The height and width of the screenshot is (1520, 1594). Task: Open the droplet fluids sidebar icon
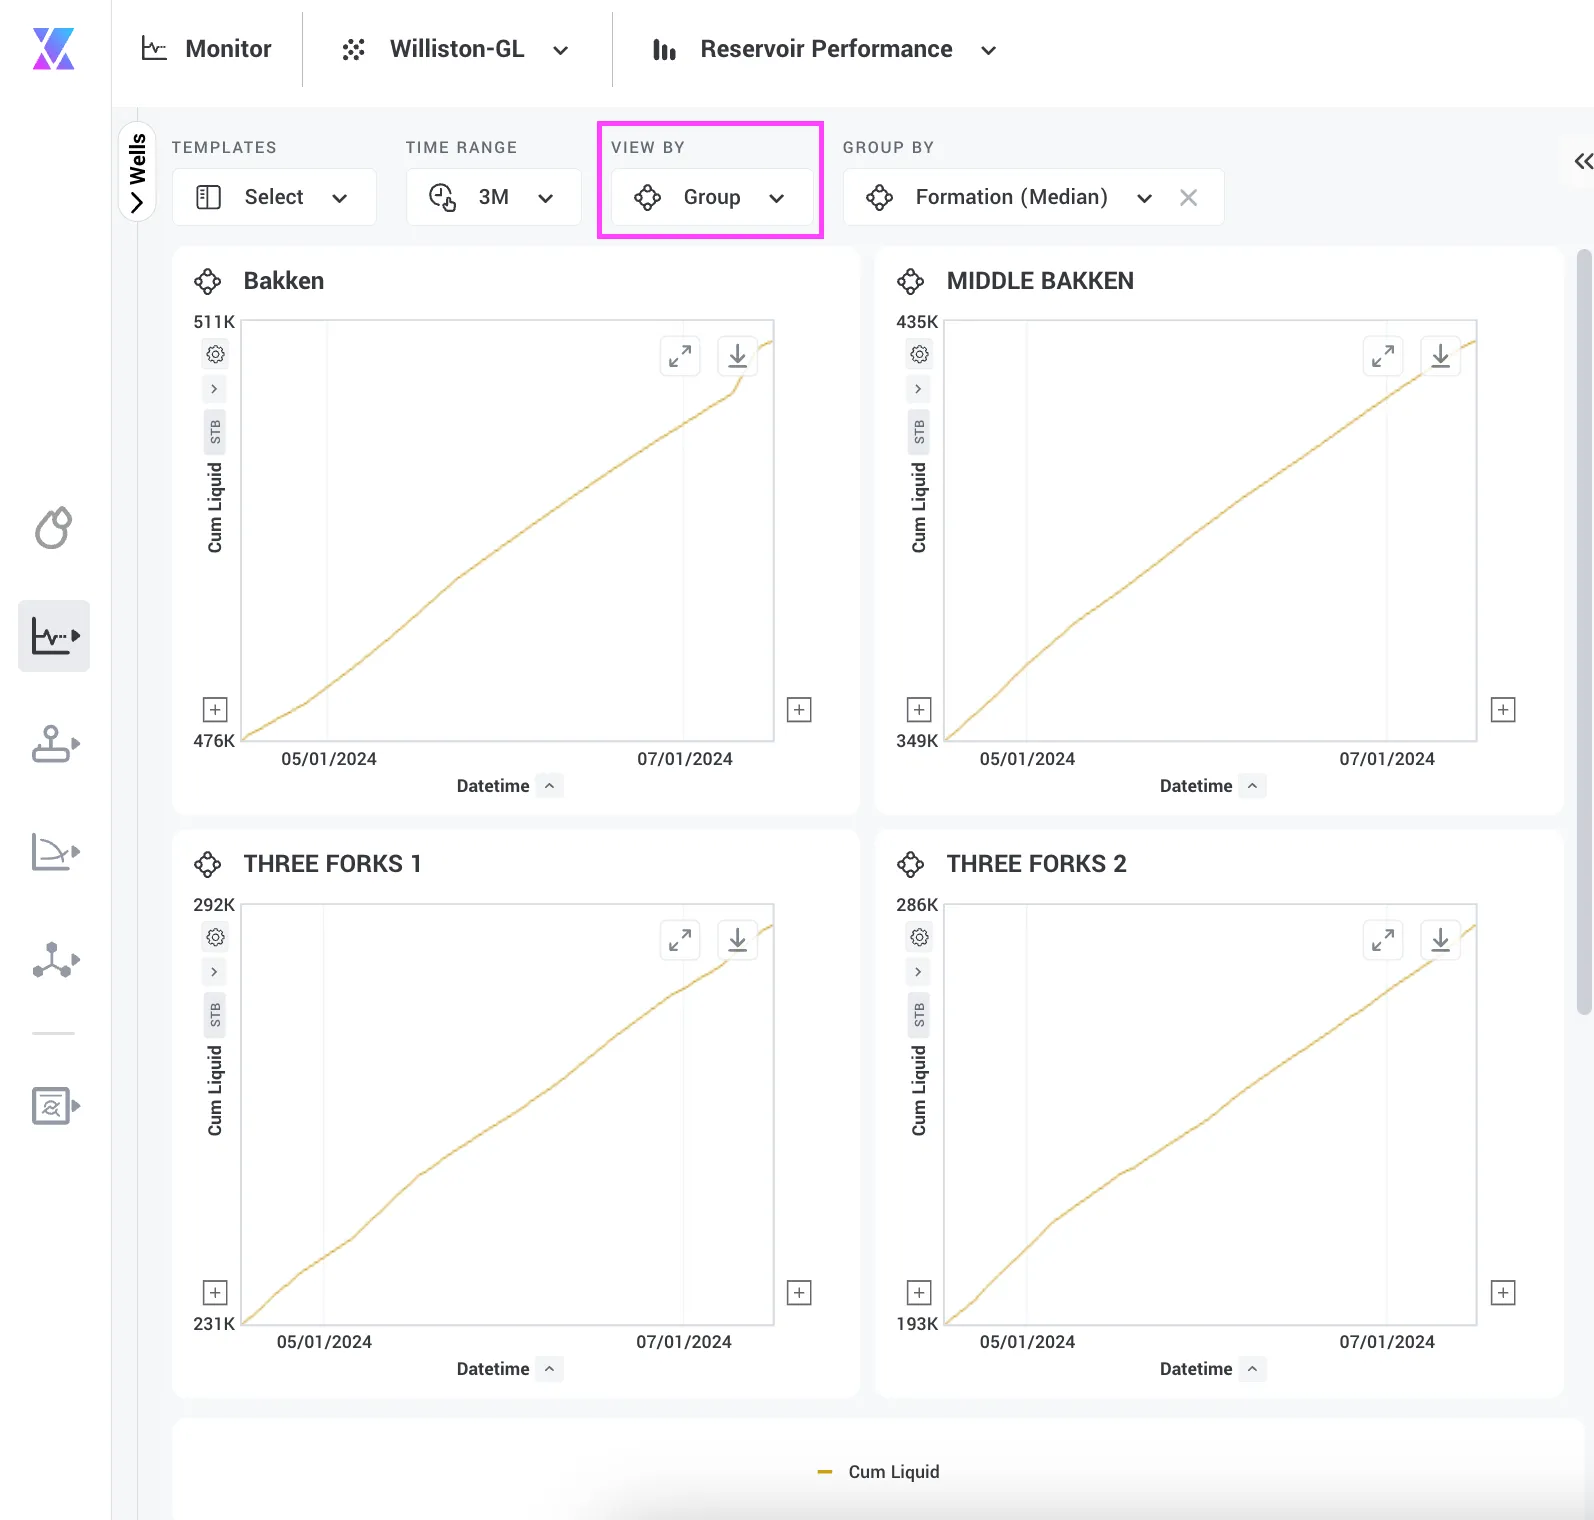tap(54, 528)
